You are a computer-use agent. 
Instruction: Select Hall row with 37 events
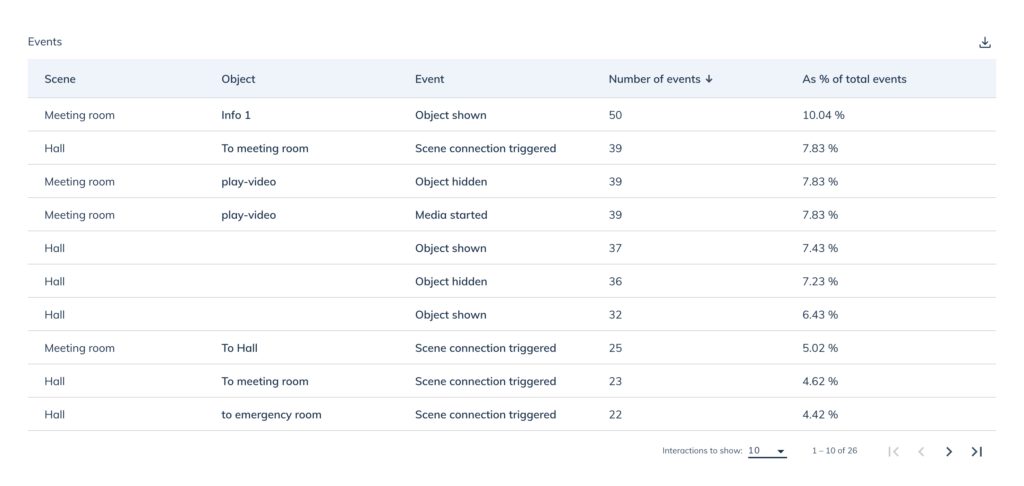(512, 248)
